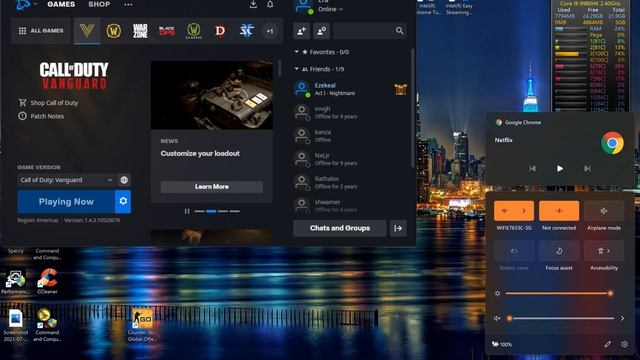The height and width of the screenshot is (360, 640).
Task: Click the Customize your loadout news thumbnail
Action: (x=212, y=95)
